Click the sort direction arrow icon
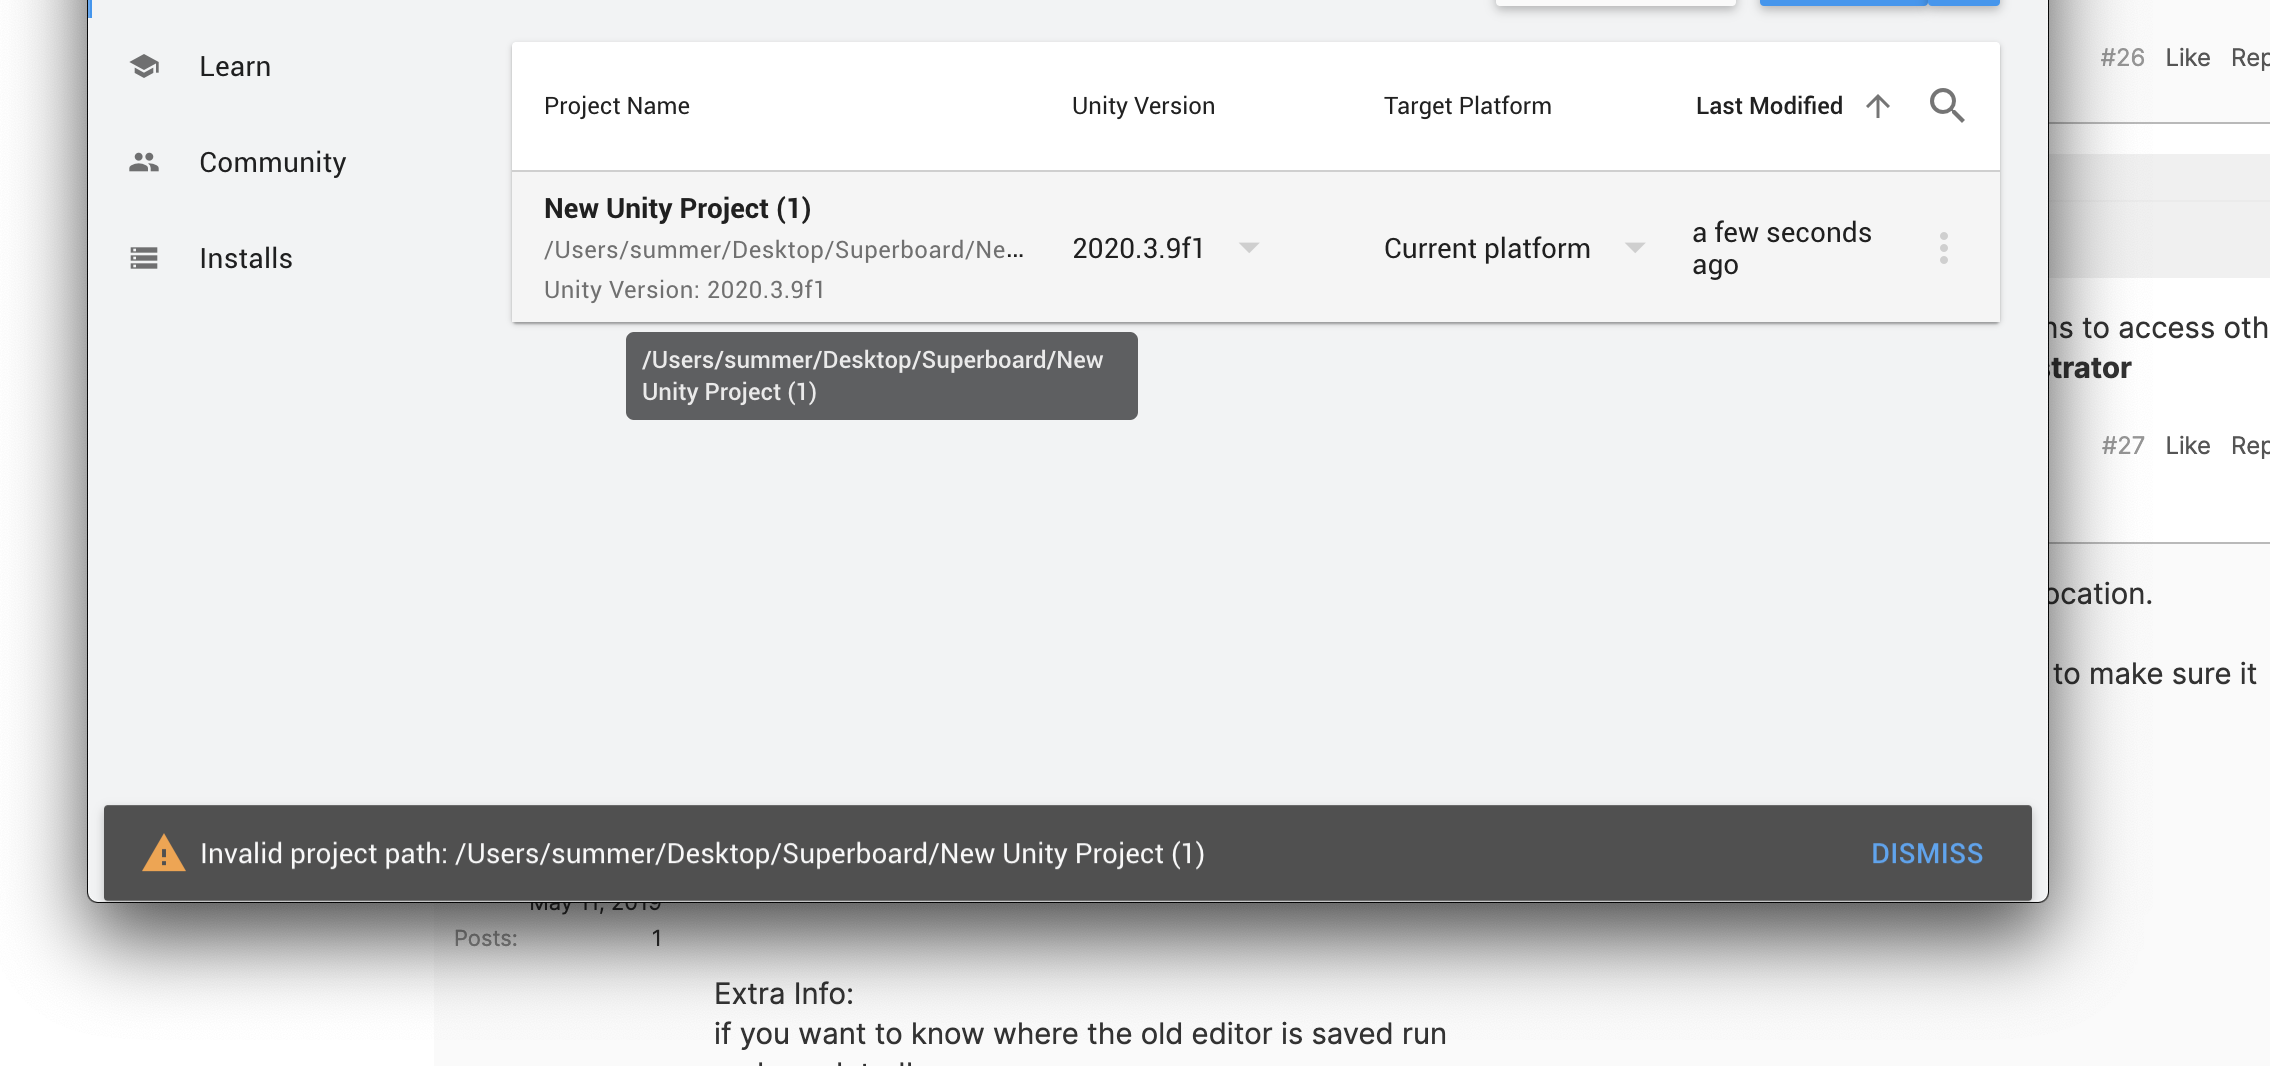The image size is (2270, 1066). point(1878,106)
